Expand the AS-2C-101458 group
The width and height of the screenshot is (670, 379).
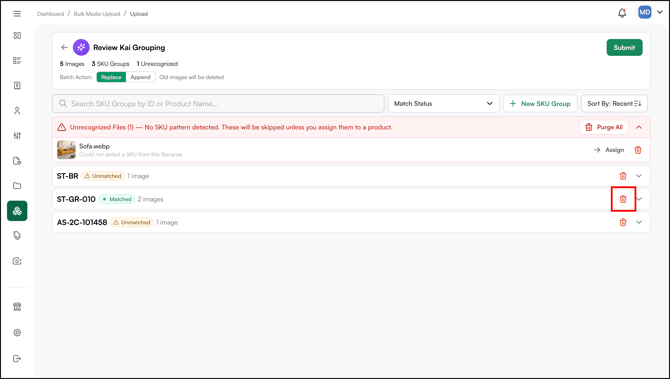tap(639, 222)
